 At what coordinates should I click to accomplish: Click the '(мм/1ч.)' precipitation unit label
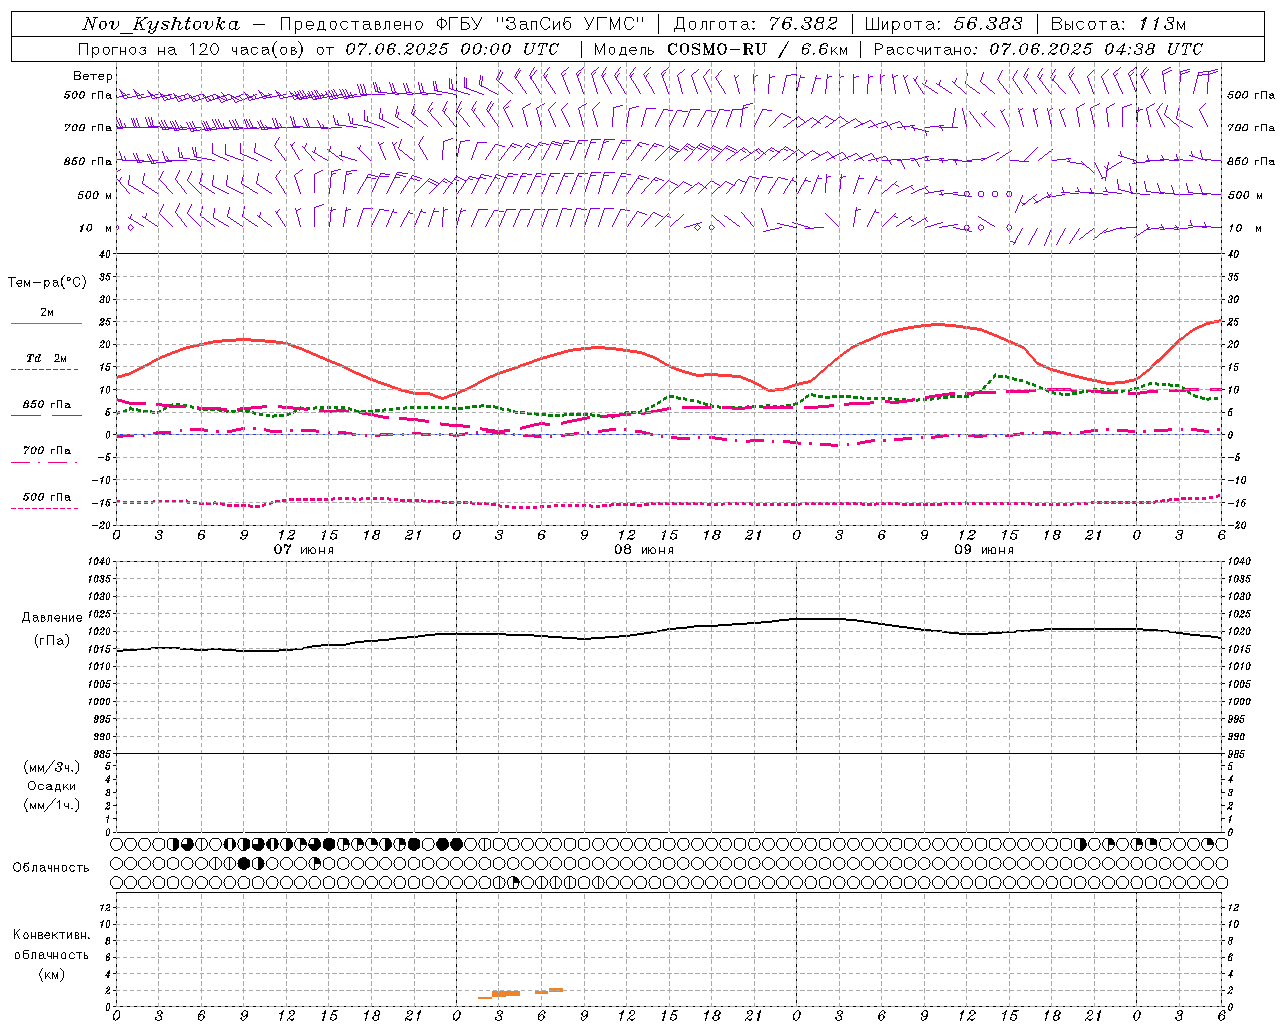pyautogui.click(x=52, y=805)
